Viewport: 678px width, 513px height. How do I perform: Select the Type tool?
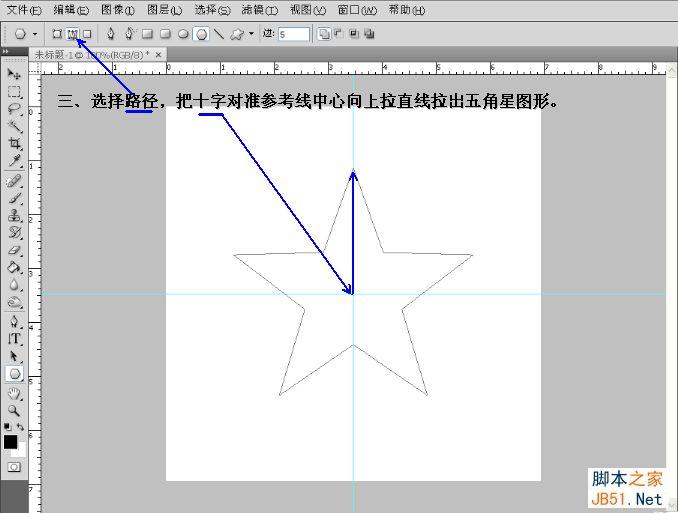[x=14, y=339]
